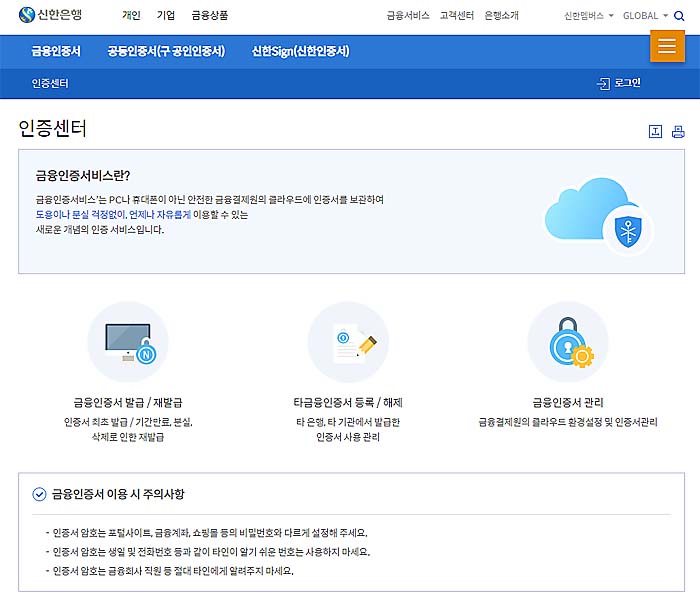Open the 은행소개 menu

click(x=501, y=16)
